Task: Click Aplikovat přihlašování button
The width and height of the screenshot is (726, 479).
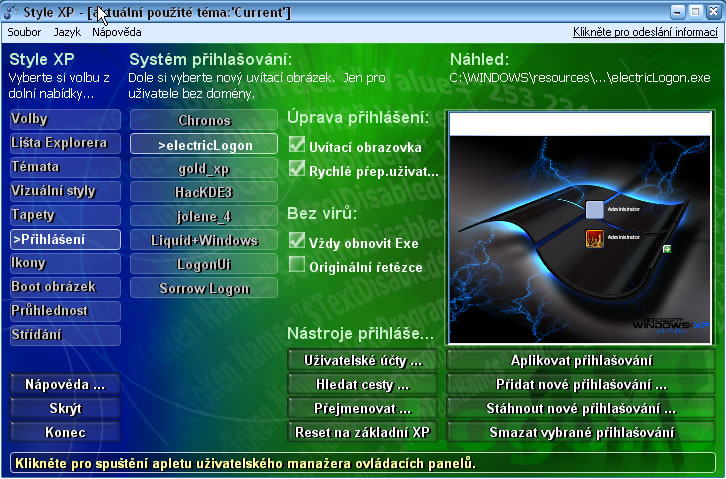Action: pyautogui.click(x=581, y=361)
